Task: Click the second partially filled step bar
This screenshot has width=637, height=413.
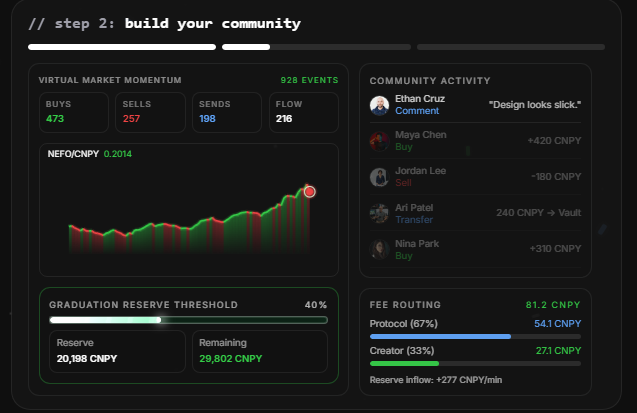Action: pyautogui.click(x=316, y=47)
